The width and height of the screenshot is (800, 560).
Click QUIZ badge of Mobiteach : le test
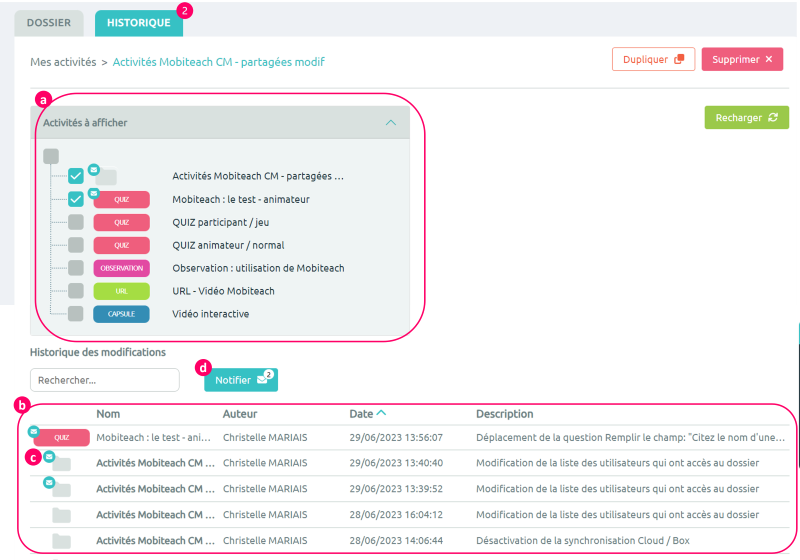coord(121,199)
